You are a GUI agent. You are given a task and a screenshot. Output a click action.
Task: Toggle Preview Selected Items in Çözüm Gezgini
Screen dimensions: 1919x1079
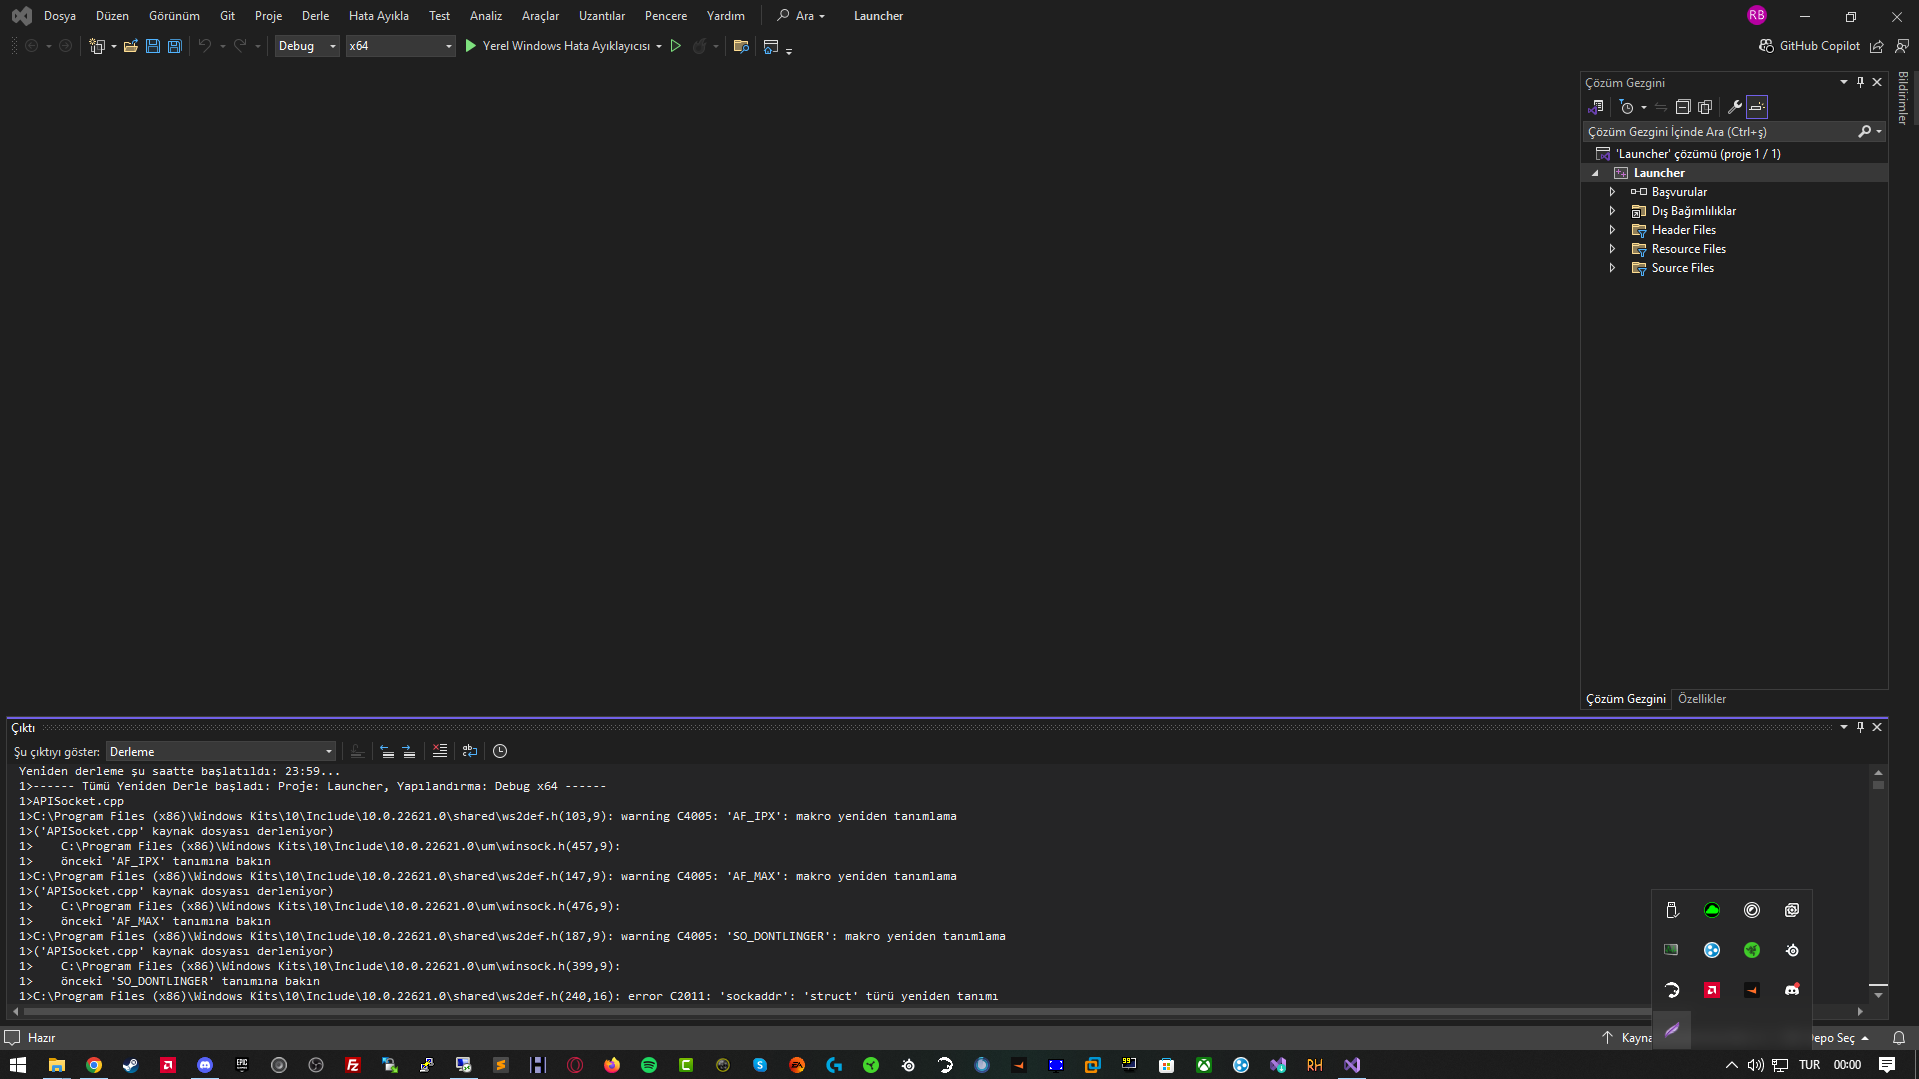(1757, 107)
